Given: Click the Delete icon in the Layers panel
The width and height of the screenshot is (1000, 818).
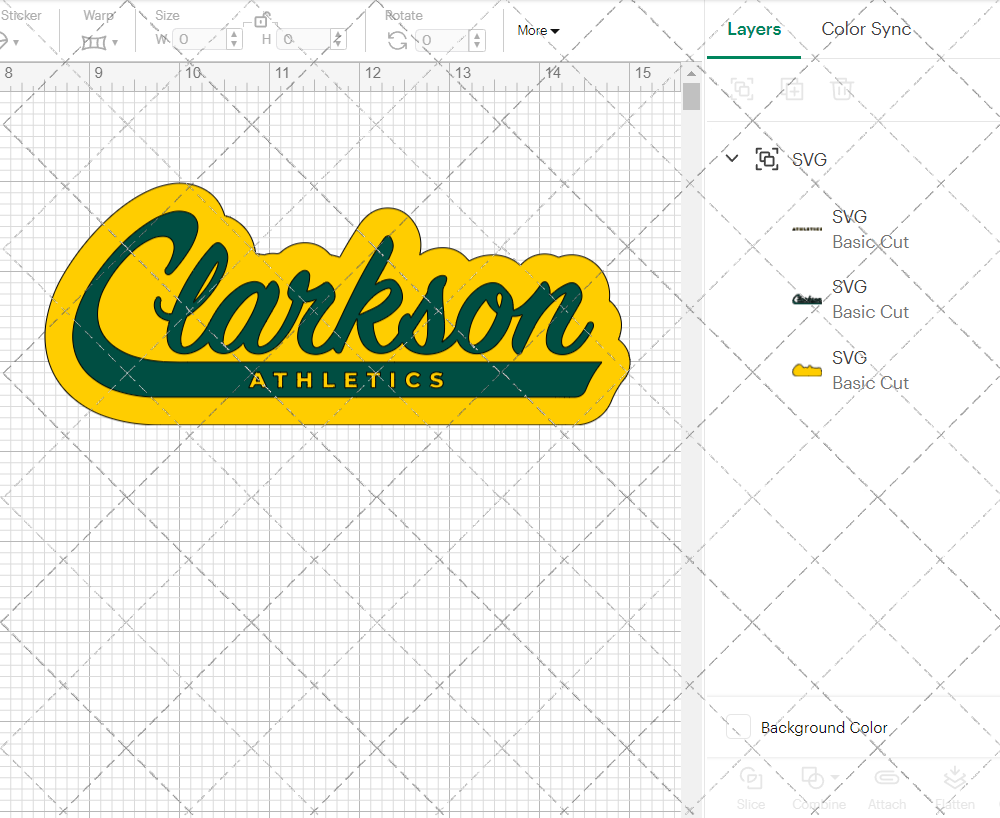Looking at the screenshot, I should [842, 89].
